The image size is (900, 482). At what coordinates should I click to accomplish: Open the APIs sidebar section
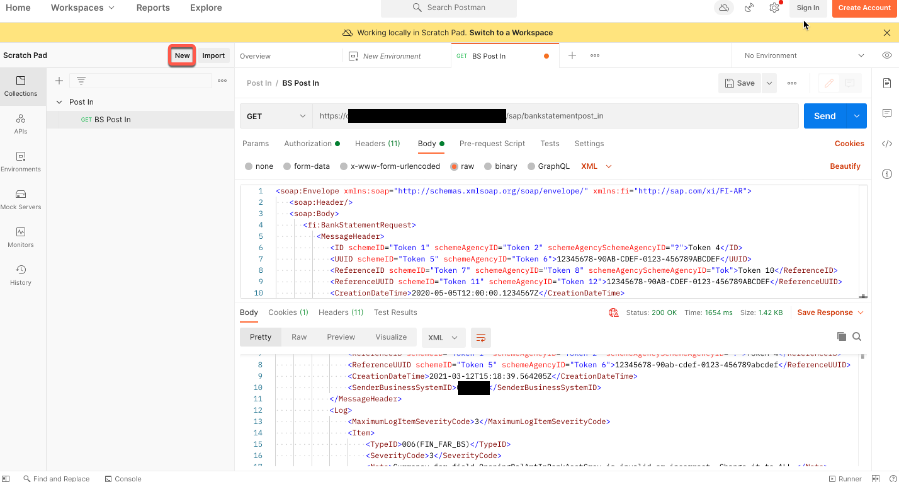click(21, 124)
